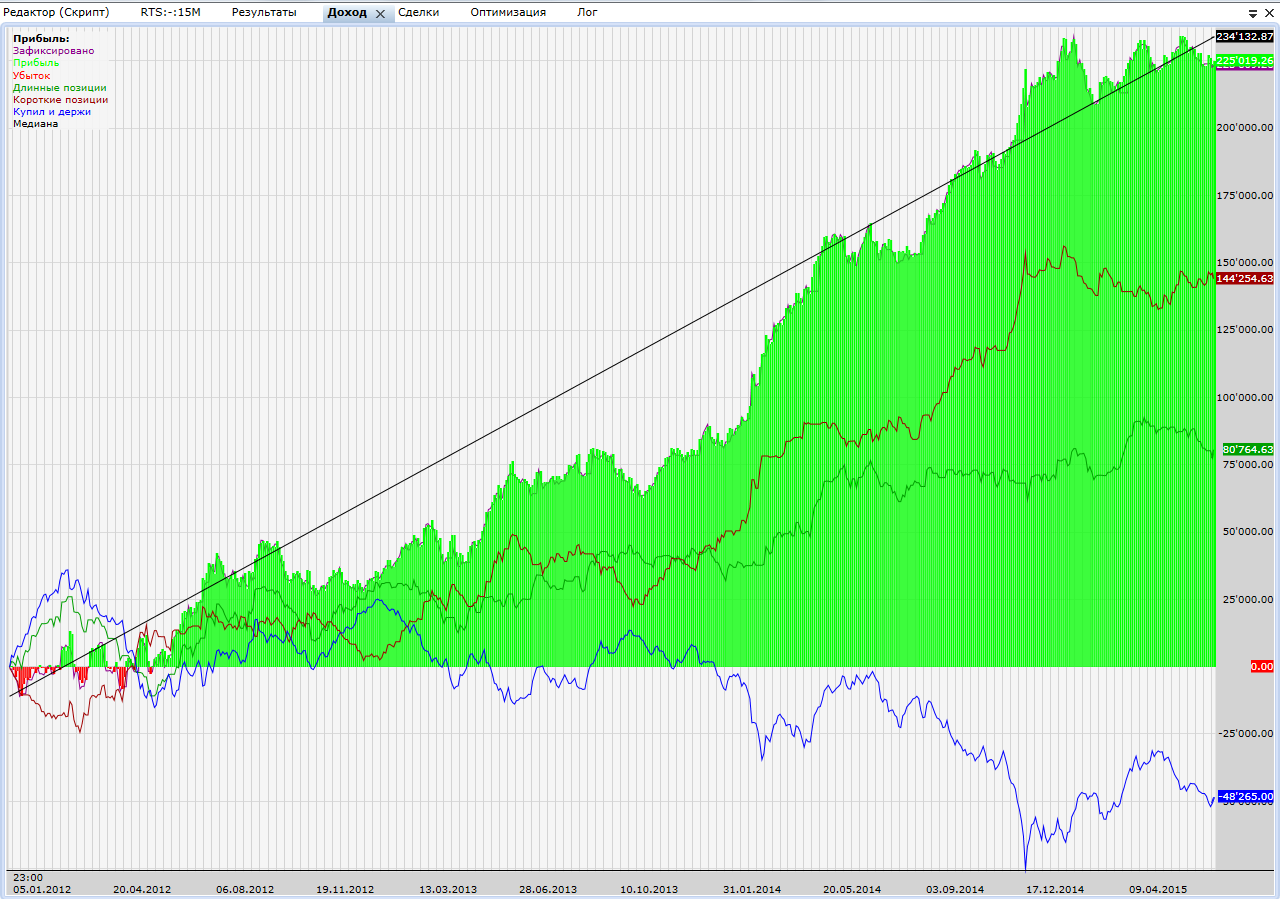The image size is (1280, 899).
Task: Click the 09.04.2015 date label
Action: pyautogui.click(x=1158, y=888)
